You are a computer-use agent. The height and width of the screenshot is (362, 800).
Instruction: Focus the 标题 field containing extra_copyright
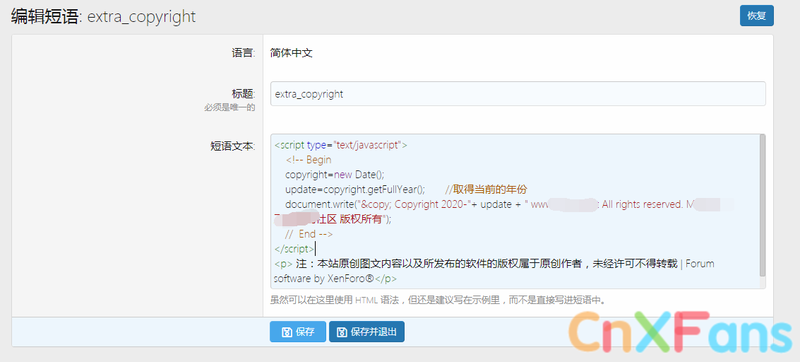coord(518,94)
